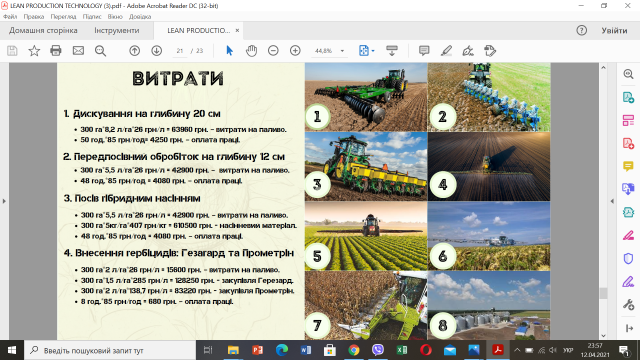Open Export PDF tool in right pane
640x360 pixels.
click(628, 98)
